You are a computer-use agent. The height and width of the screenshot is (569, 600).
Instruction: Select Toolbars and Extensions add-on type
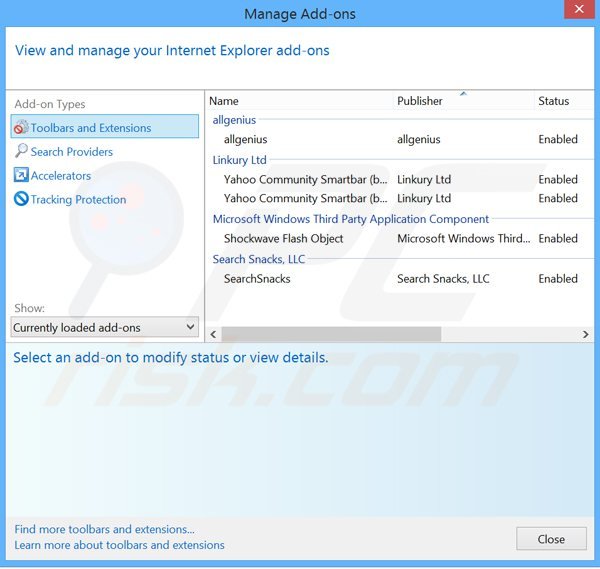pyautogui.click(x=105, y=127)
